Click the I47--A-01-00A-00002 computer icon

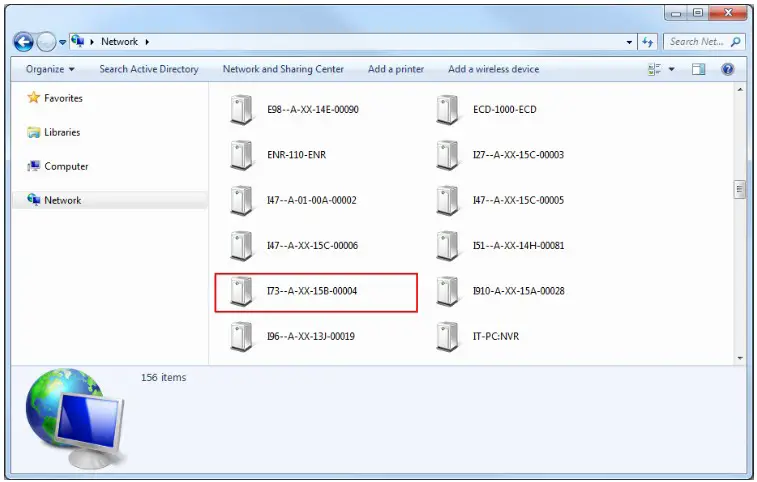click(241, 200)
